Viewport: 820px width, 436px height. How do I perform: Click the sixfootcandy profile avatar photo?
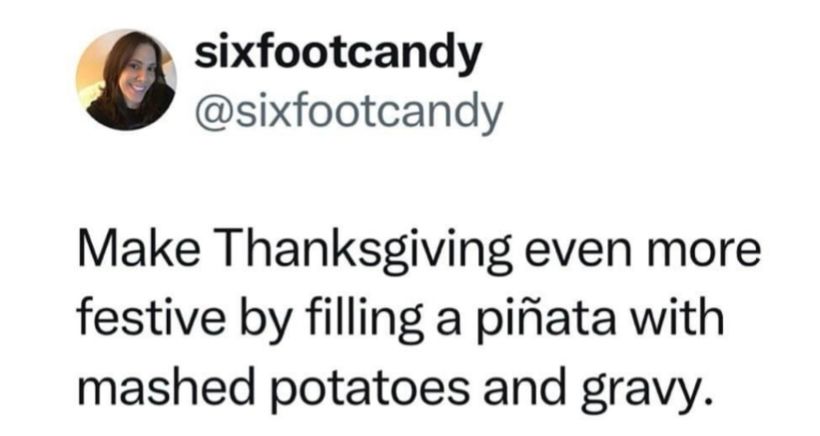pyautogui.click(x=126, y=79)
